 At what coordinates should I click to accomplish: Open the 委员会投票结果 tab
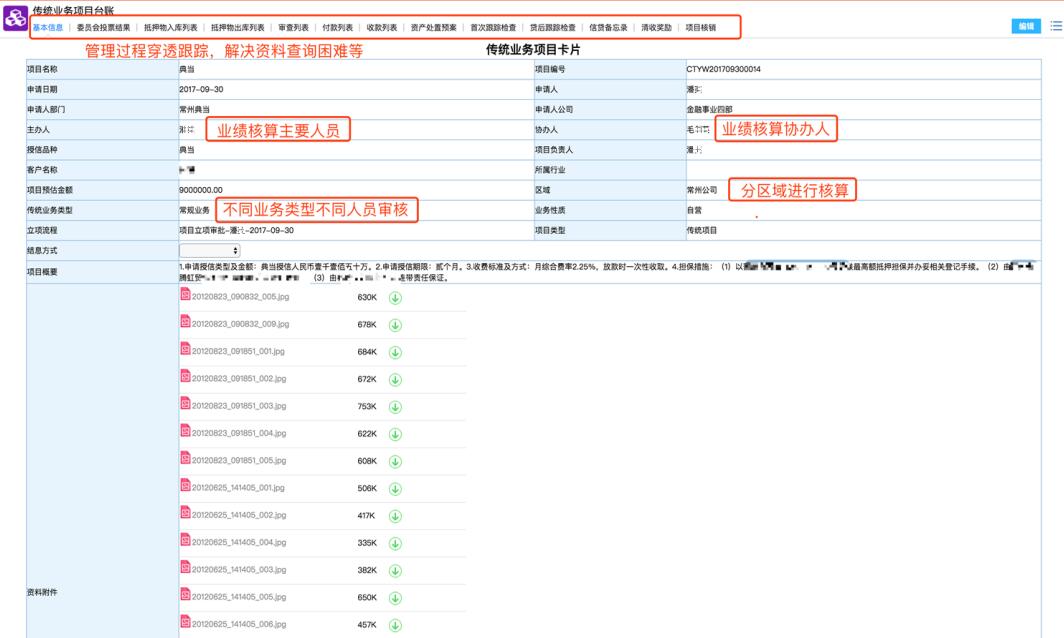point(103,28)
